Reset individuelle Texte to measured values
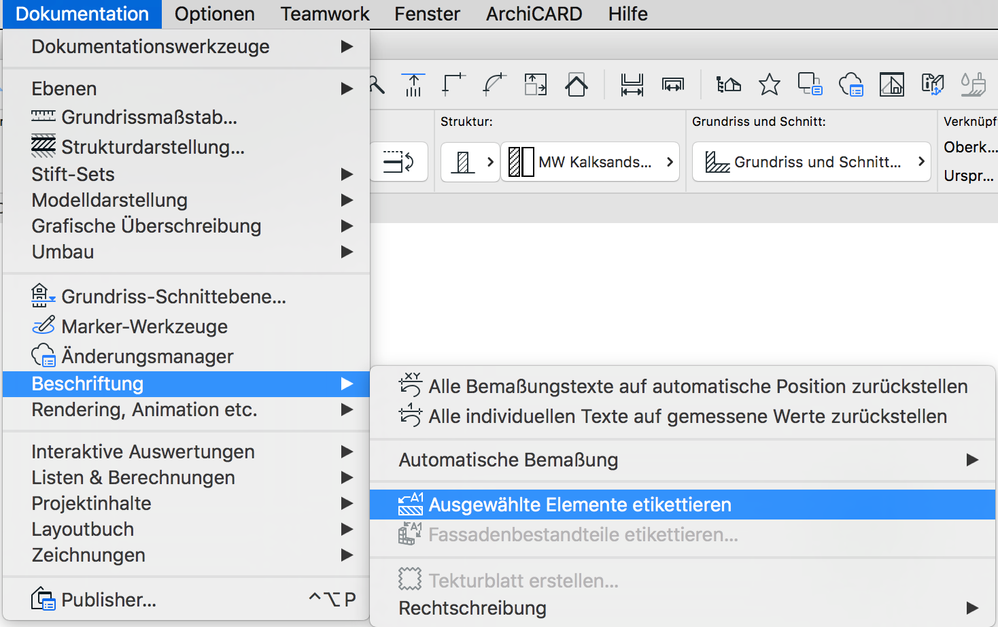This screenshot has height=627, width=998. 682,416
